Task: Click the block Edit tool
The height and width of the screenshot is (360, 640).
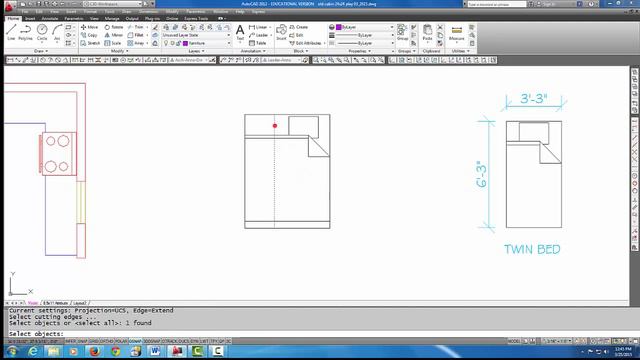Action: click(x=296, y=35)
